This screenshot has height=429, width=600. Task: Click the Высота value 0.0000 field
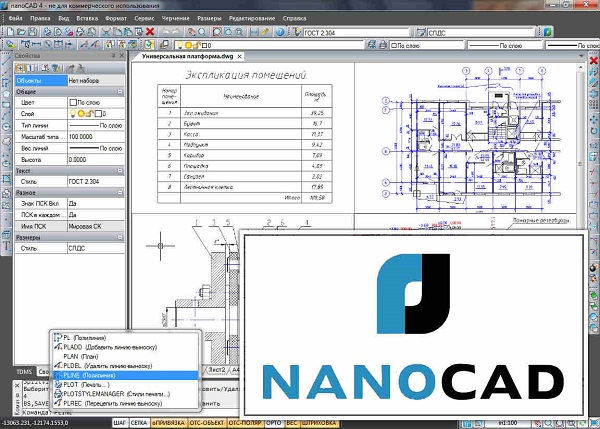click(x=96, y=160)
